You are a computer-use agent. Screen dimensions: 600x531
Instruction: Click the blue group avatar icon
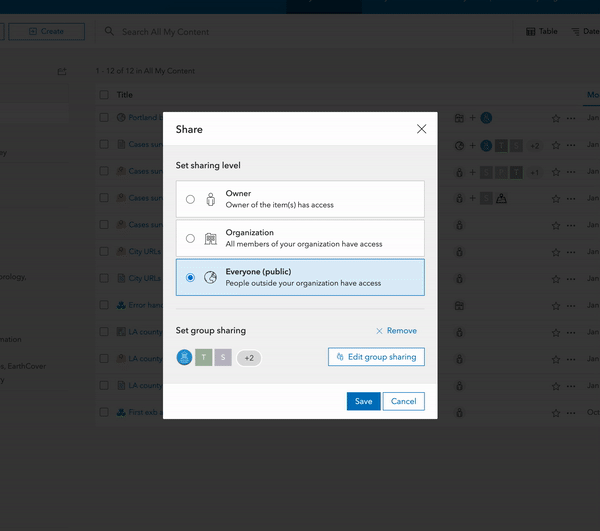tap(184, 357)
